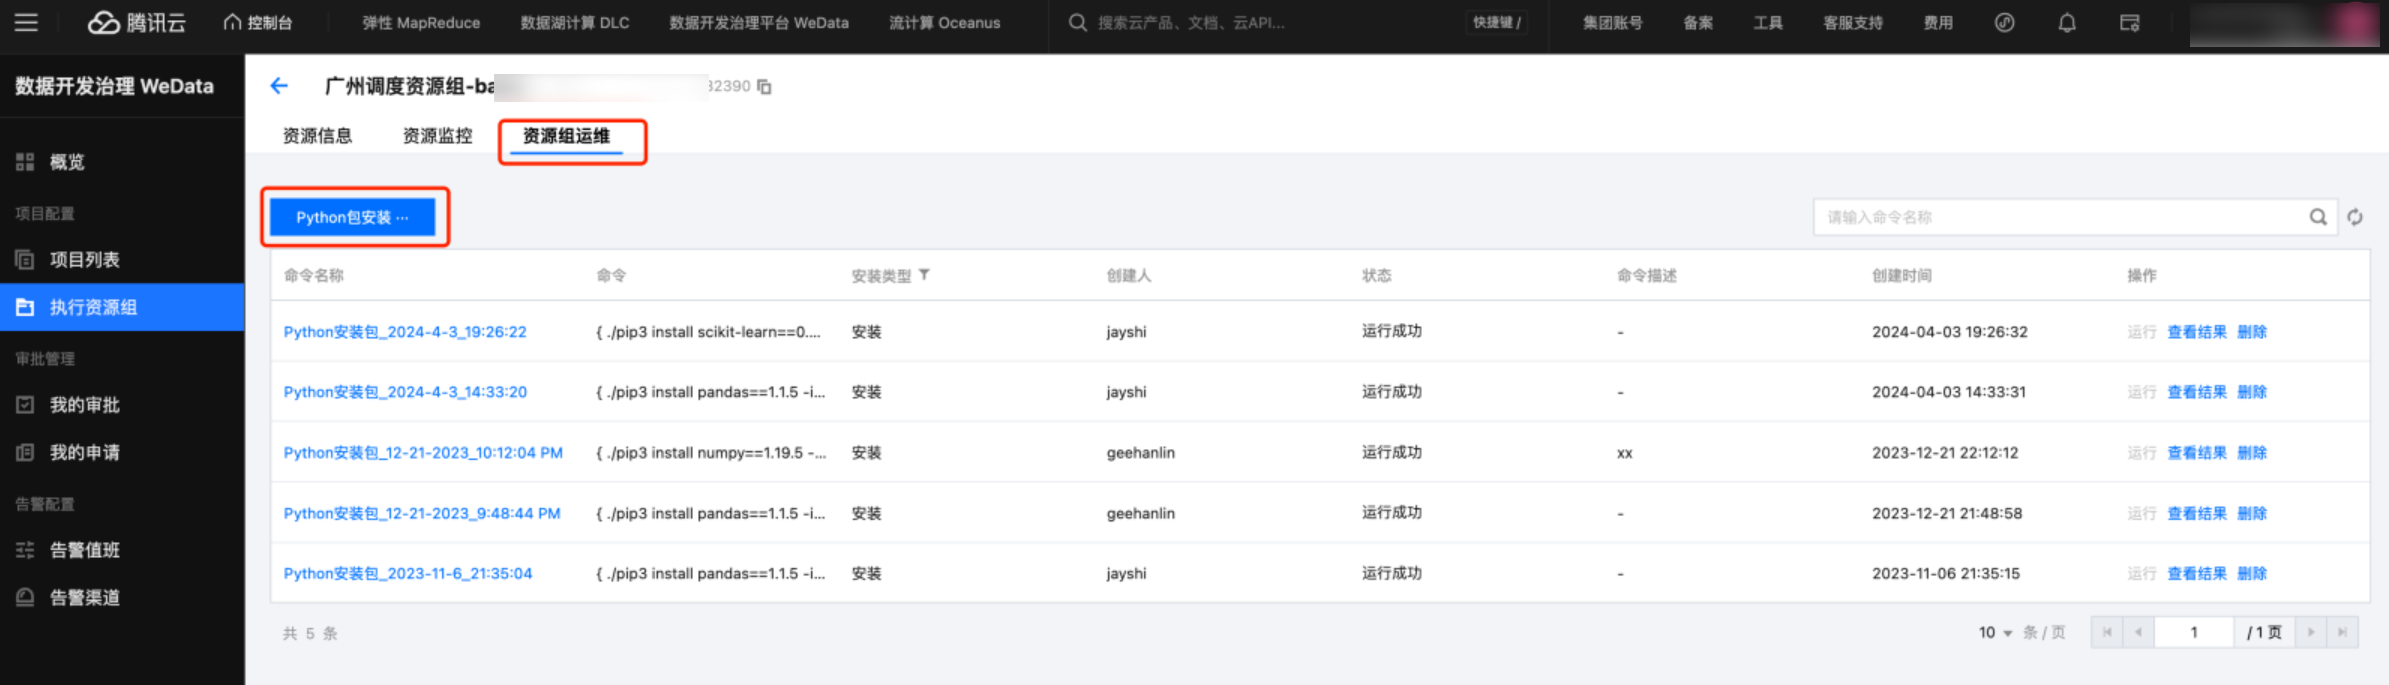Image resolution: width=2389 pixels, height=685 pixels.
Task: Switch to 资源信息 tab
Action: tap(317, 136)
